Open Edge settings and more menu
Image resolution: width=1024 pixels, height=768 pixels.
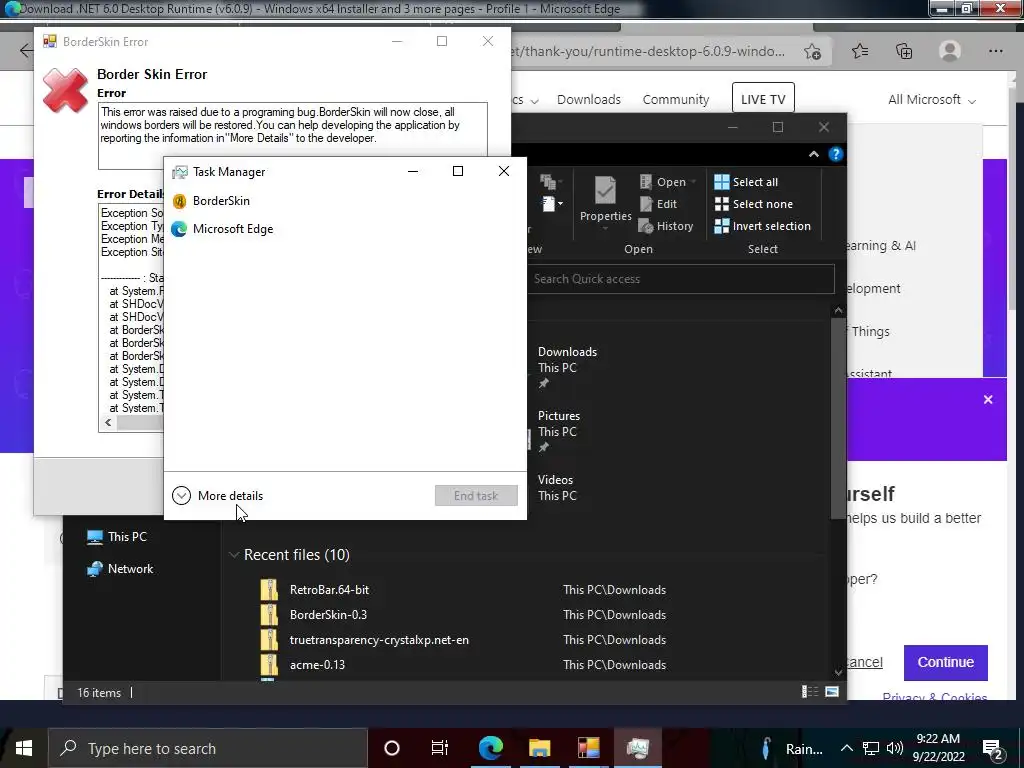[x=995, y=51]
